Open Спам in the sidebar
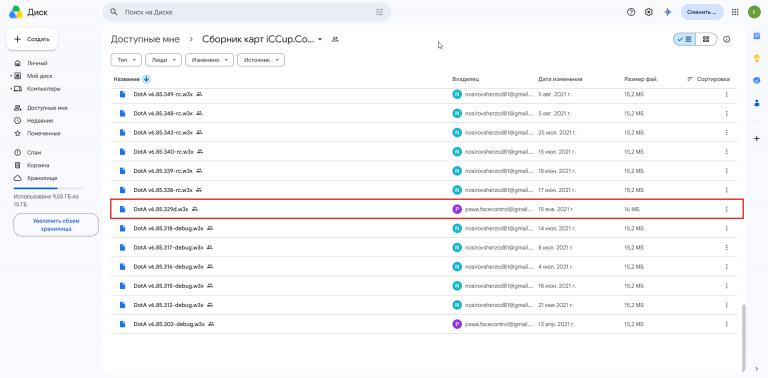 pyautogui.click(x=34, y=152)
